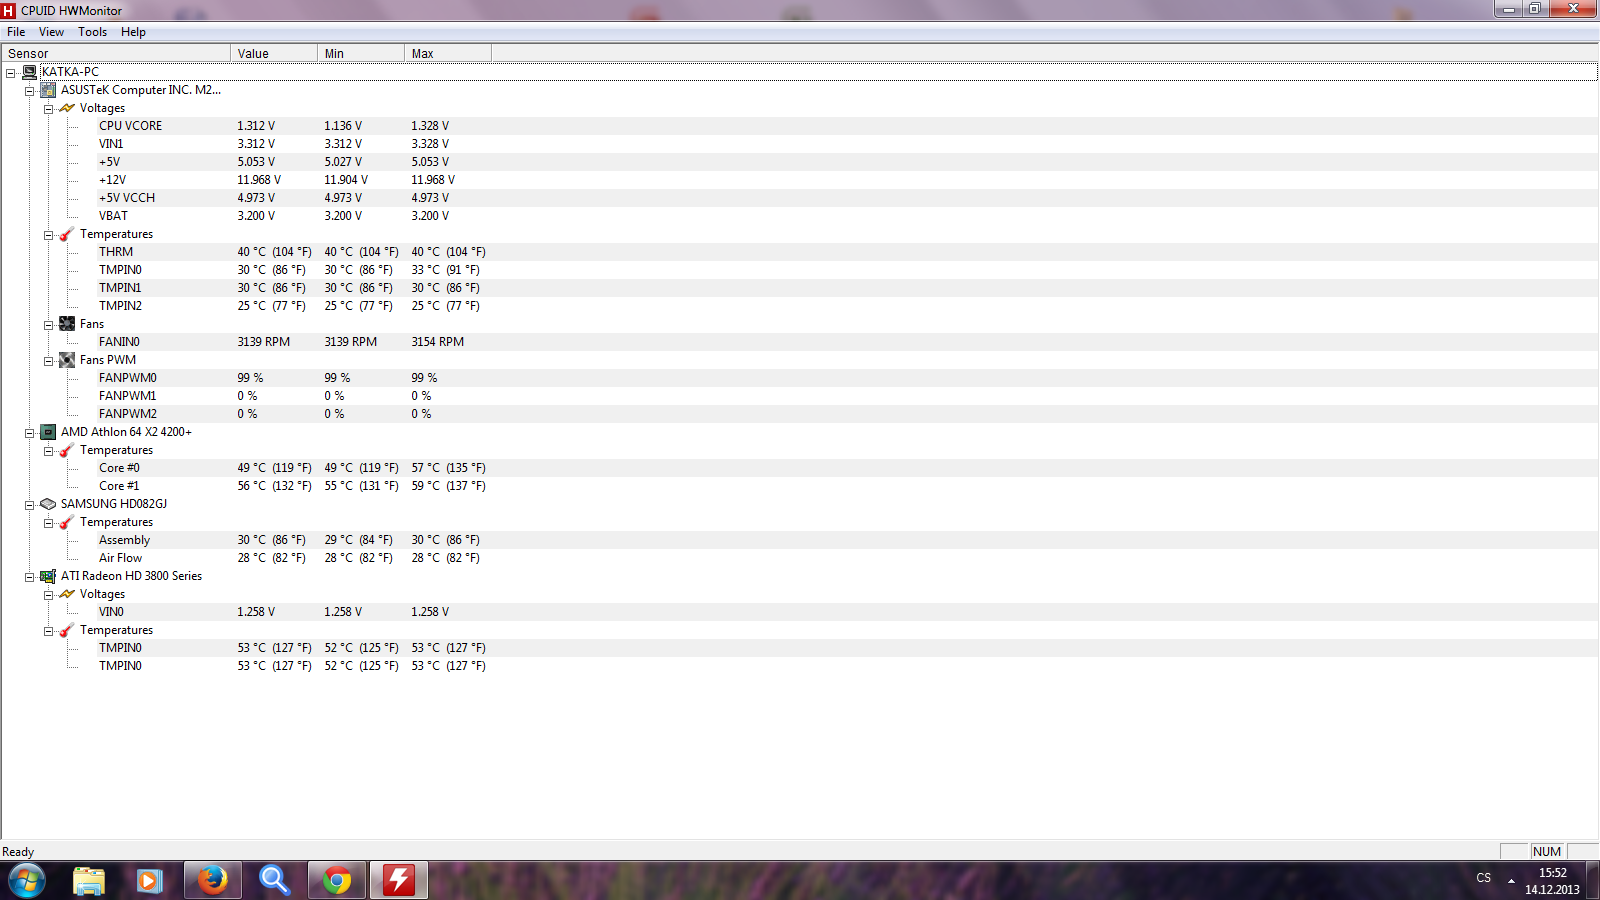
Task: Click the ASUSTeK motherboard icon
Action: (48, 90)
